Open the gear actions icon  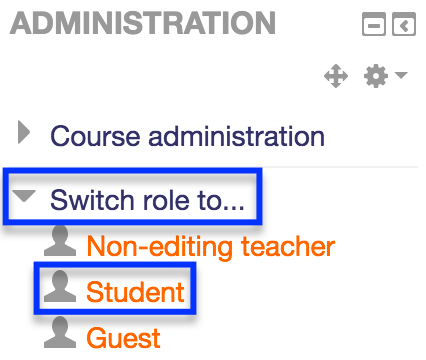pyautogui.click(x=376, y=76)
